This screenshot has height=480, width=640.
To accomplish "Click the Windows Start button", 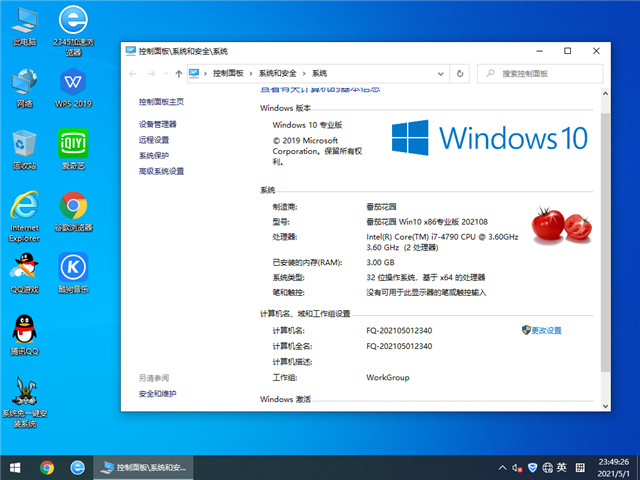I will [x=15, y=468].
